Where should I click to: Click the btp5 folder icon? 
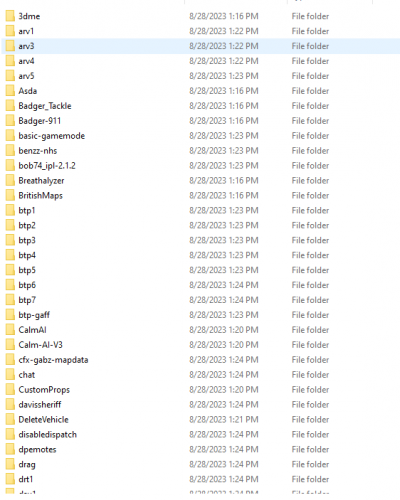(10, 270)
